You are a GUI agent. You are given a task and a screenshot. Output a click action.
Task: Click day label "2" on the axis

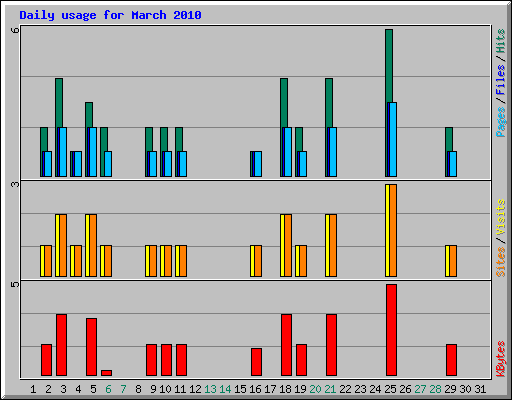click(48, 389)
